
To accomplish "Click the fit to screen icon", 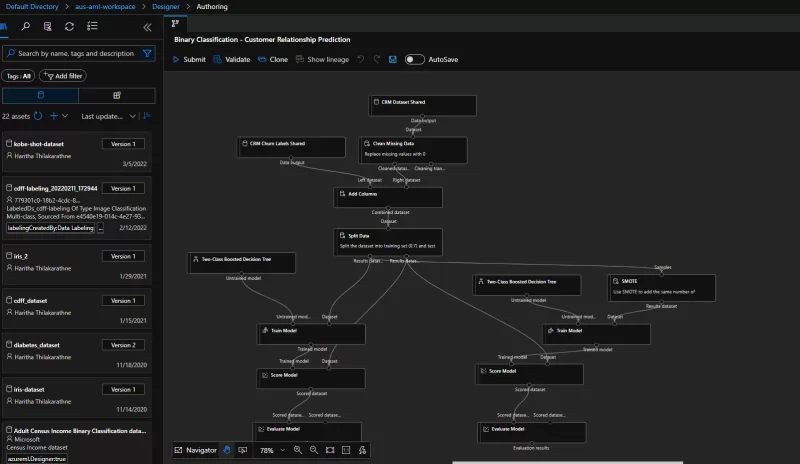I will (329, 451).
